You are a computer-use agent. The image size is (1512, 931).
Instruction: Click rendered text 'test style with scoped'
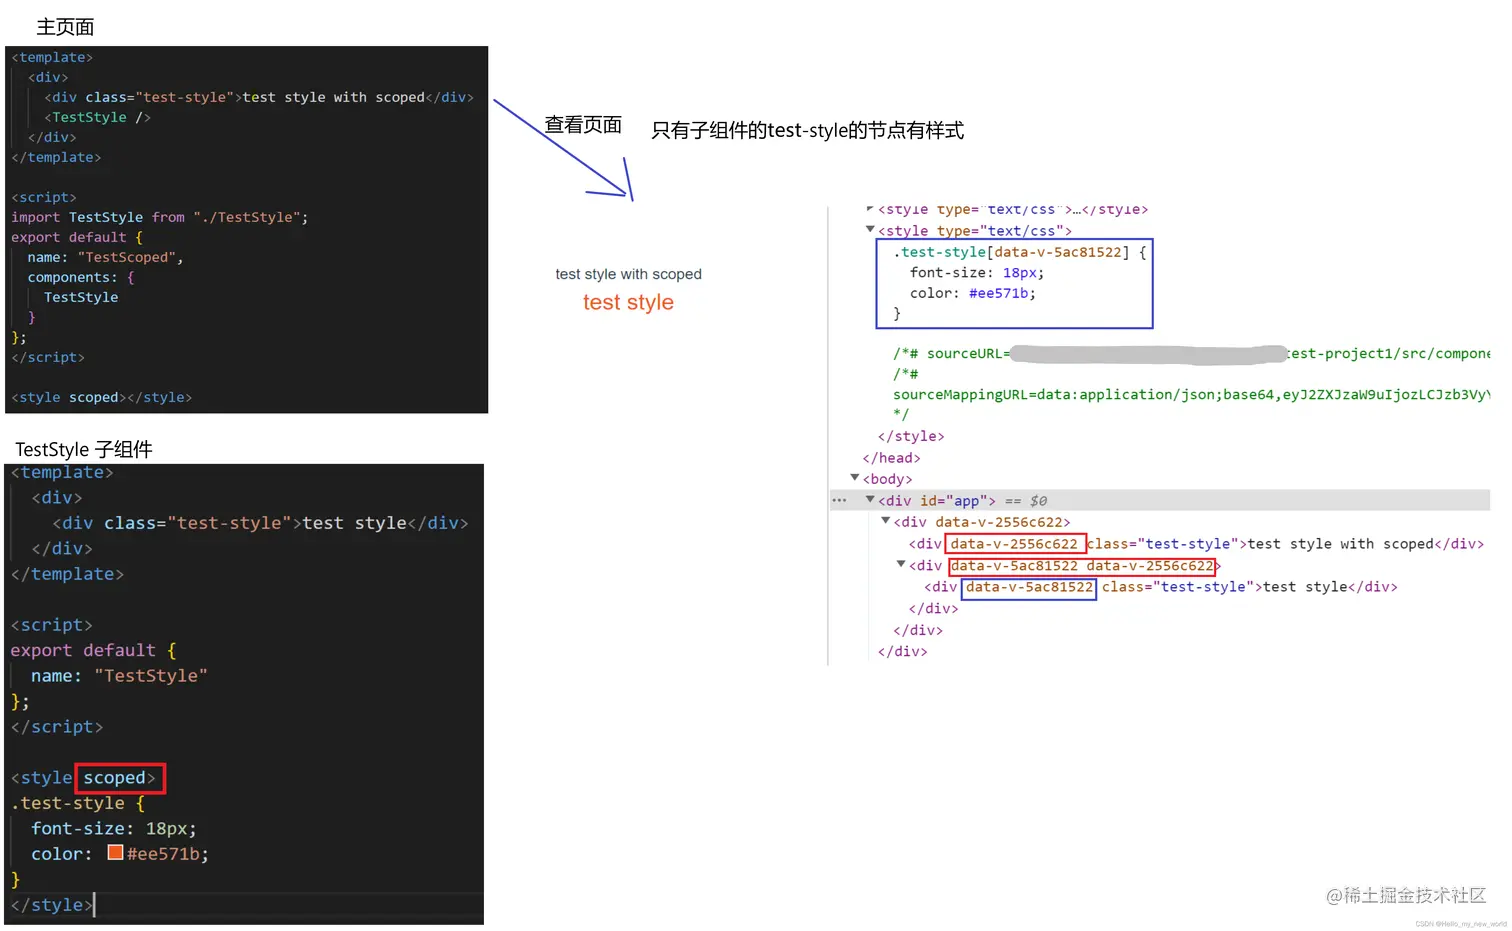tap(628, 274)
